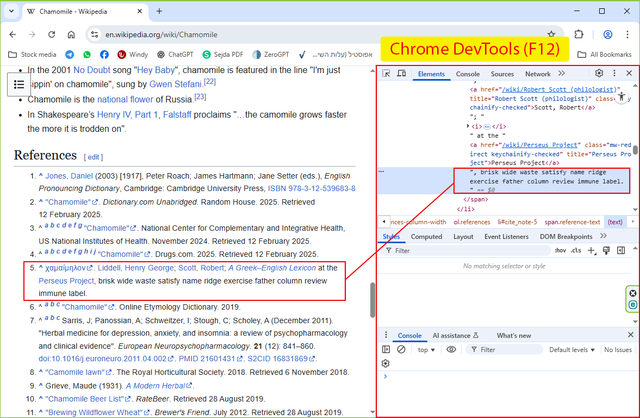
Task: Open the WhatsApp bookmark icon
Action: point(87,54)
